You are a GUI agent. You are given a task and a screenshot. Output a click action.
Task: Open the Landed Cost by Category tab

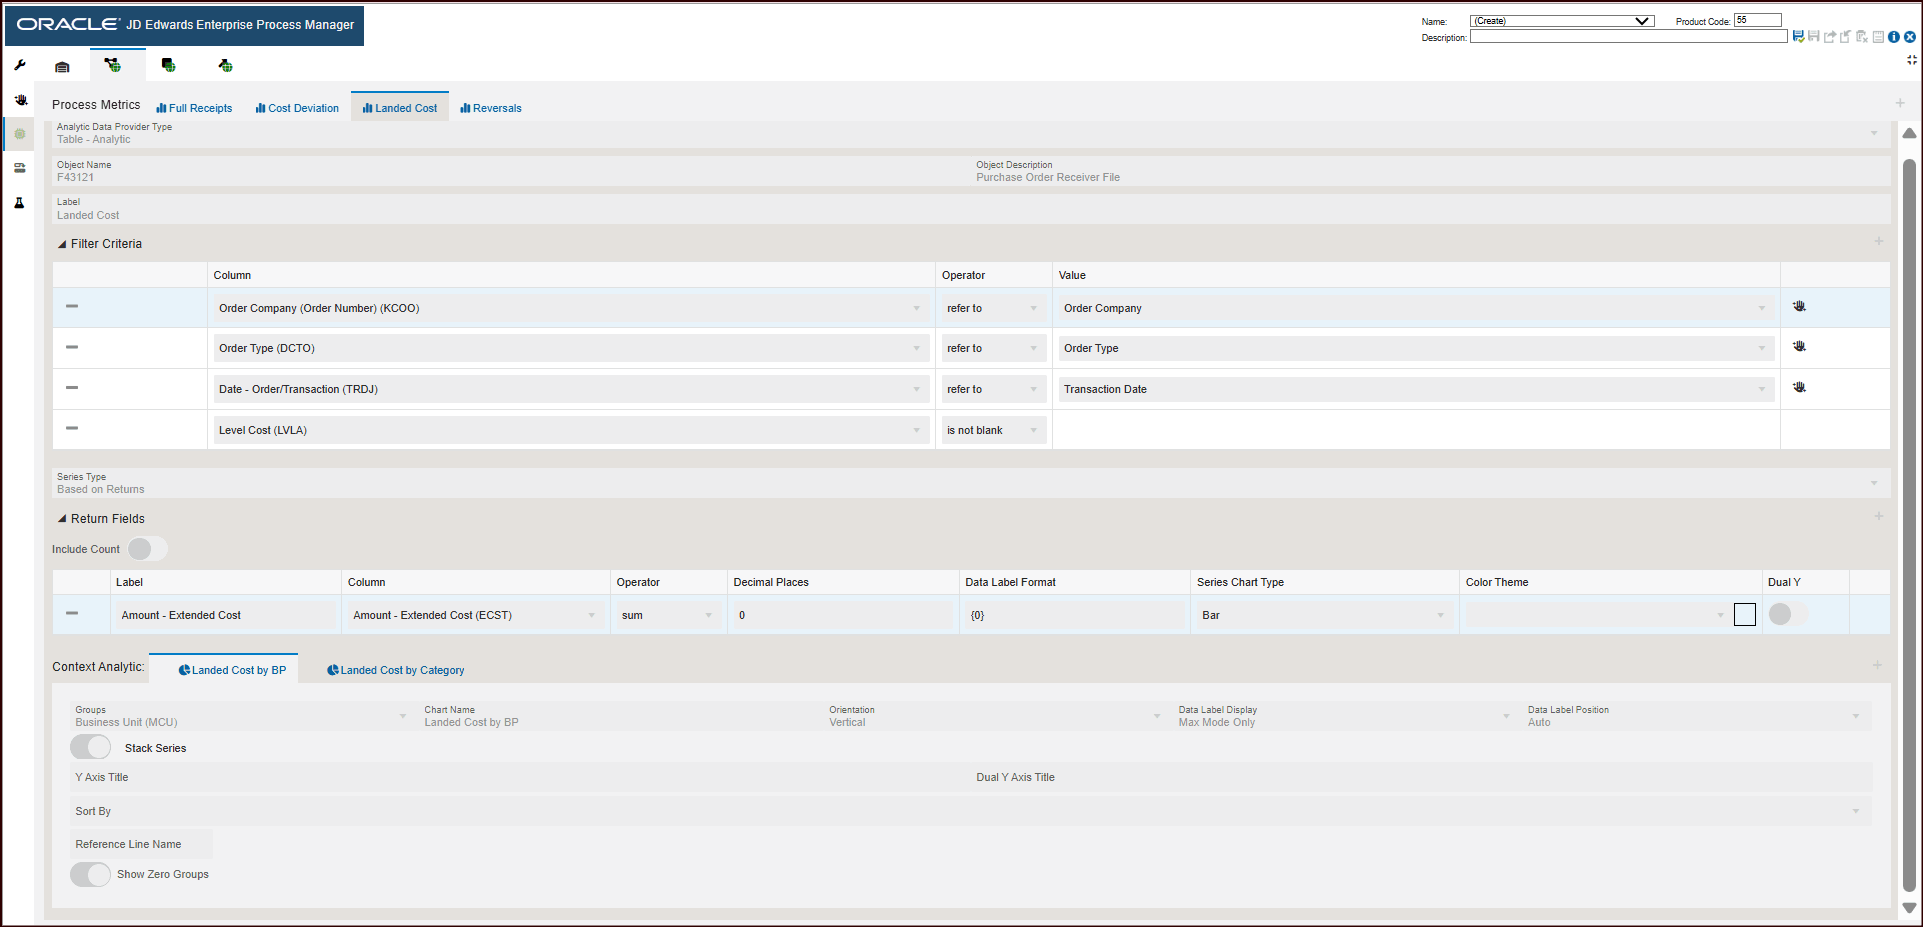395,669
